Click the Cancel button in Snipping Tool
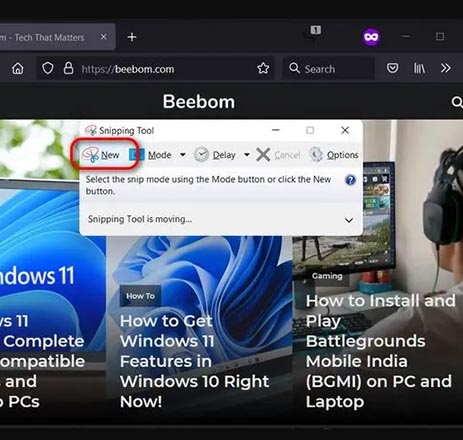Screen dimensions: 463x440 (x=278, y=155)
